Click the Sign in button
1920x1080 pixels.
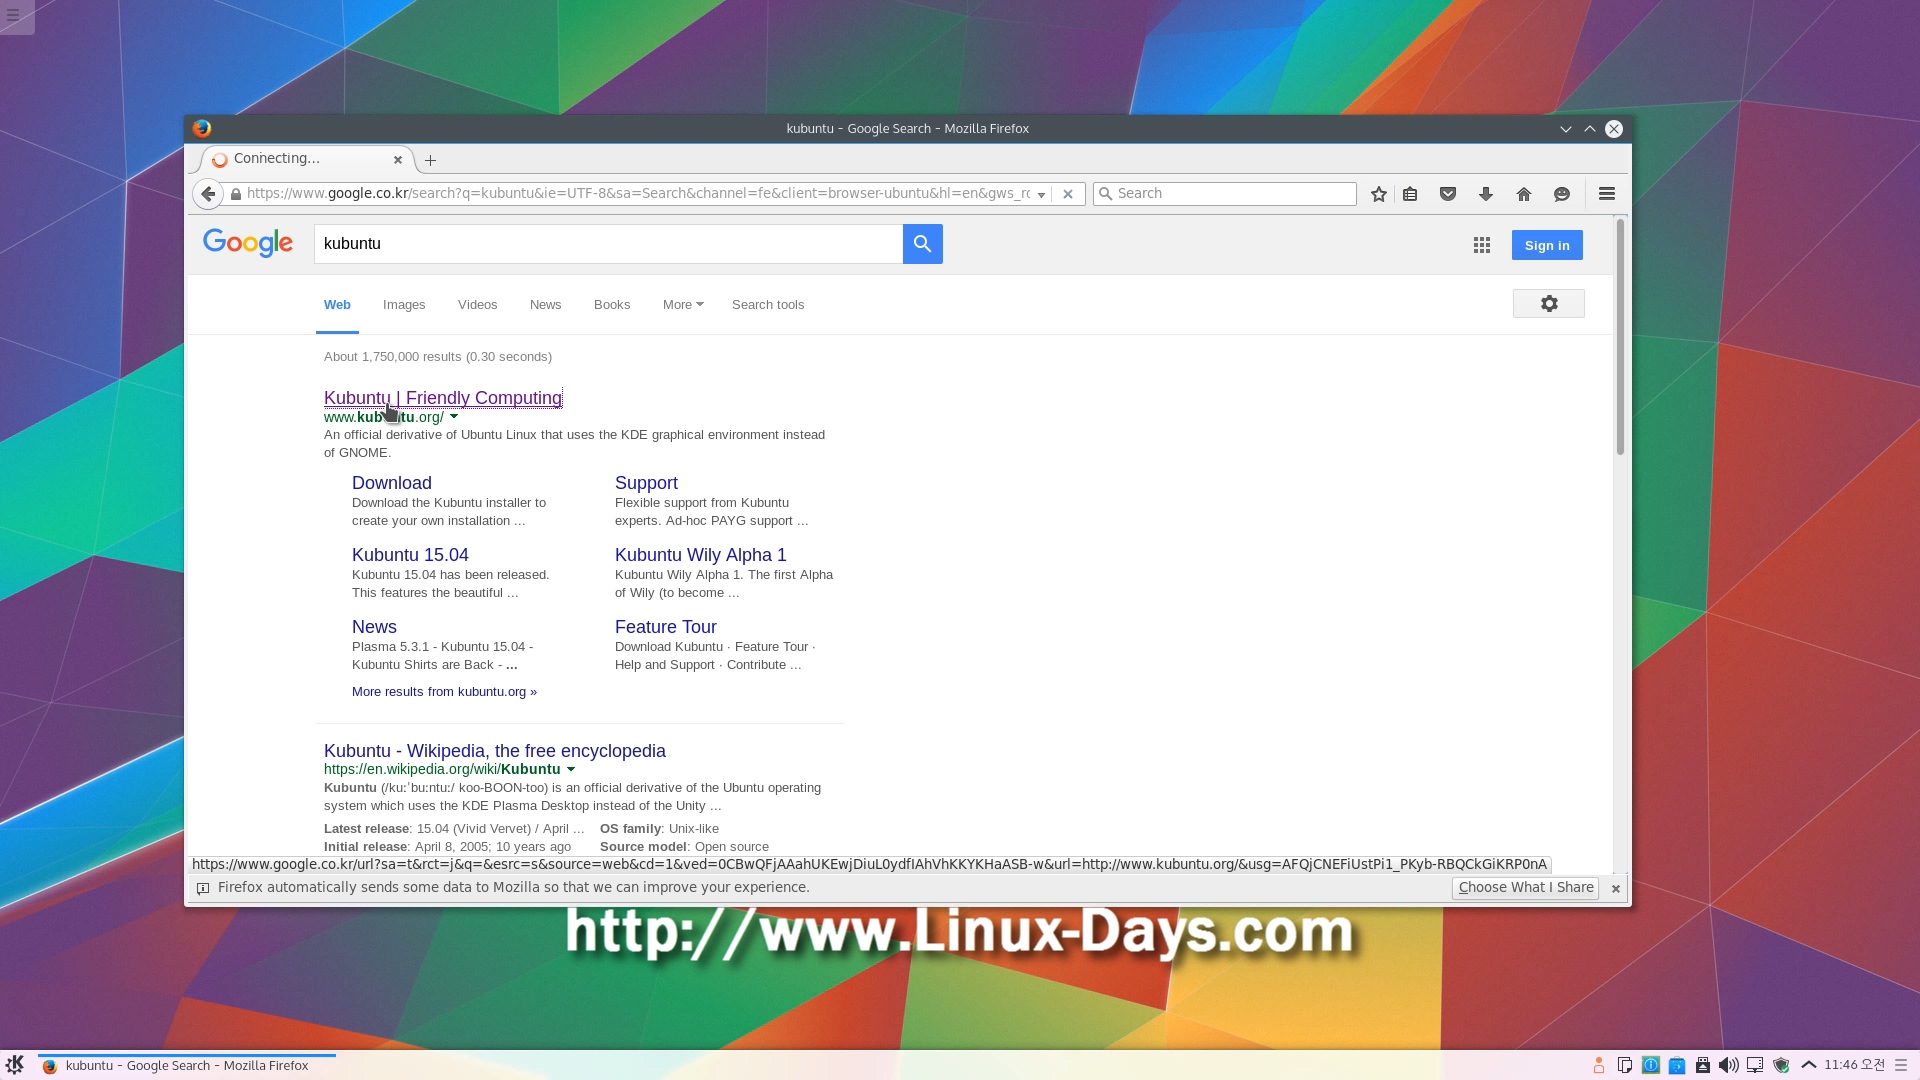pyautogui.click(x=1547, y=245)
